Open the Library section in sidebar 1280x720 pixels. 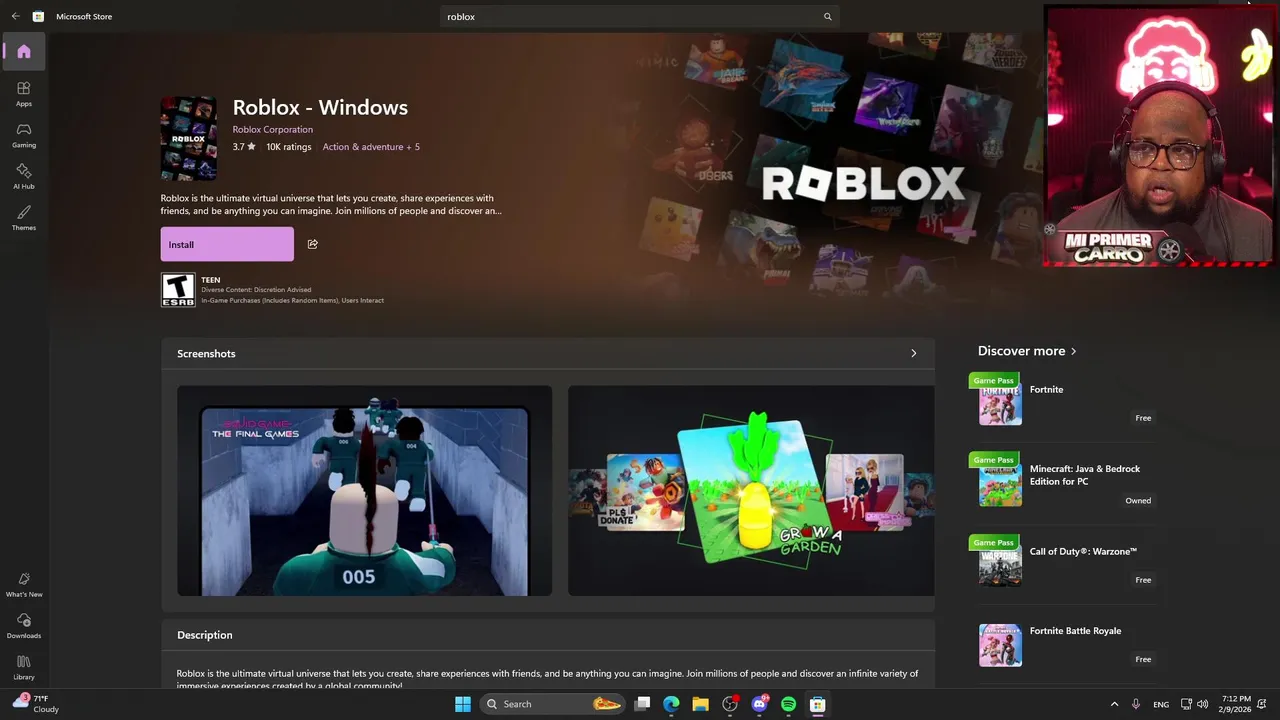pos(24,668)
